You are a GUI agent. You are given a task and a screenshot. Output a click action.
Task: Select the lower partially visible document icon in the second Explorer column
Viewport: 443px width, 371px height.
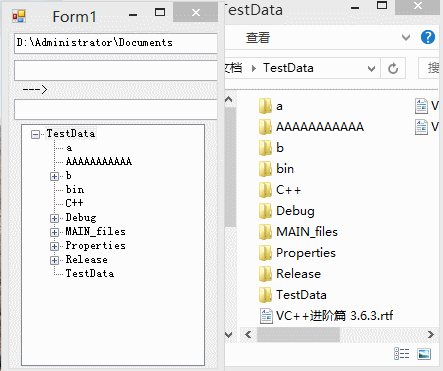pyautogui.click(x=421, y=127)
